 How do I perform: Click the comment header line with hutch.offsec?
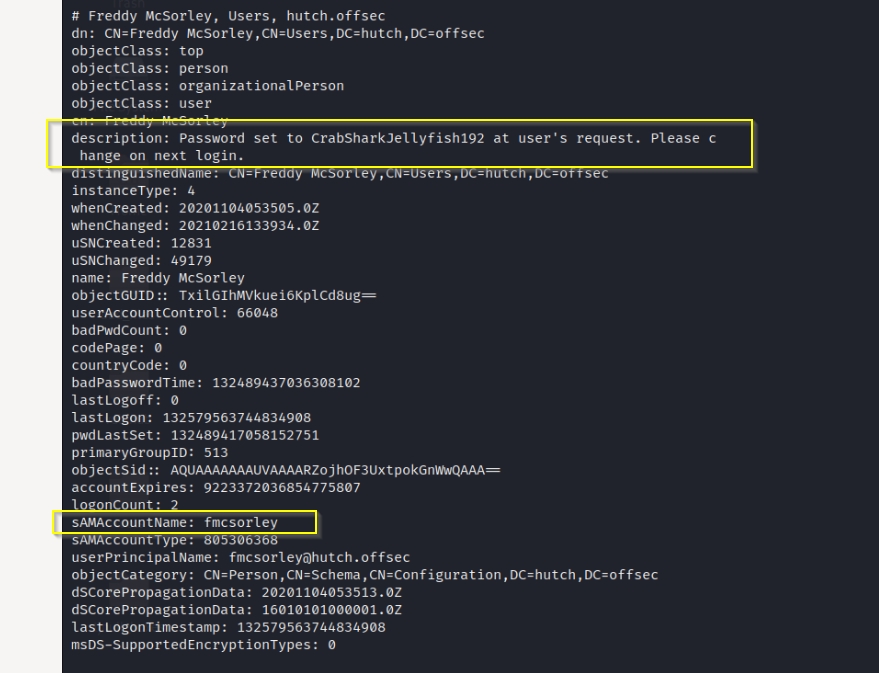(228, 16)
